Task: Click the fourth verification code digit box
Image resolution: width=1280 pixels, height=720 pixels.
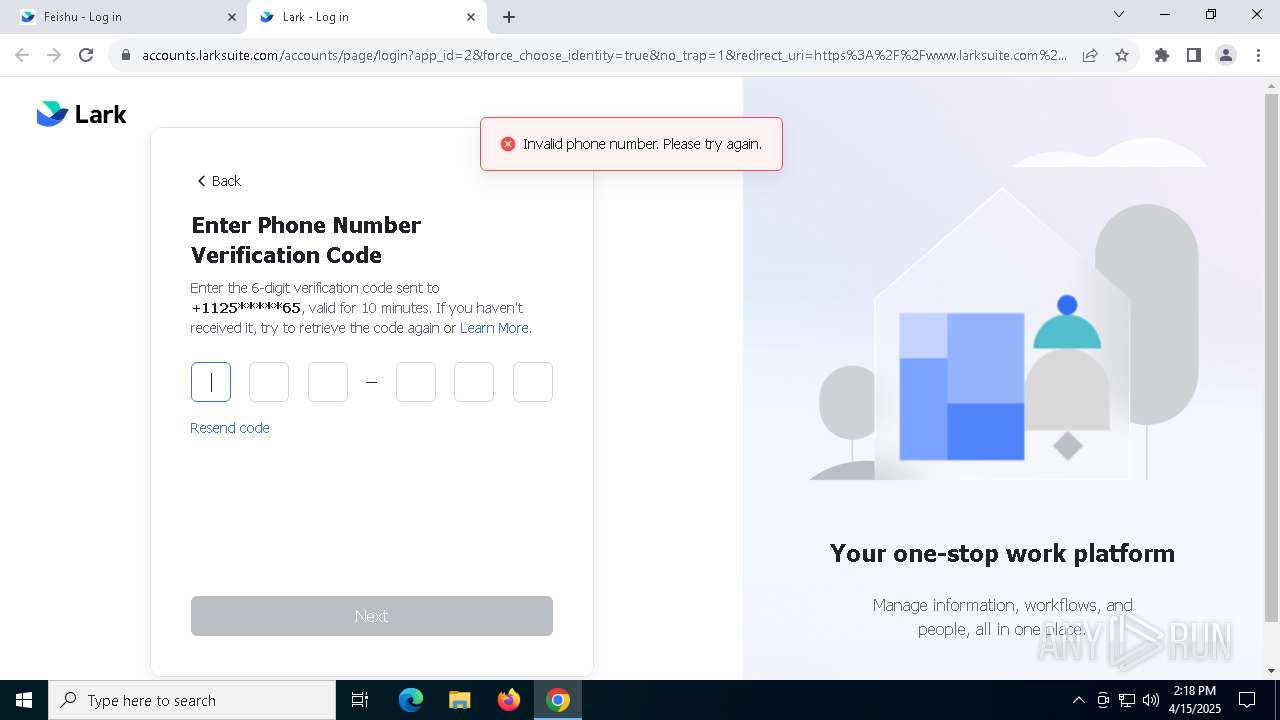Action: [416, 382]
